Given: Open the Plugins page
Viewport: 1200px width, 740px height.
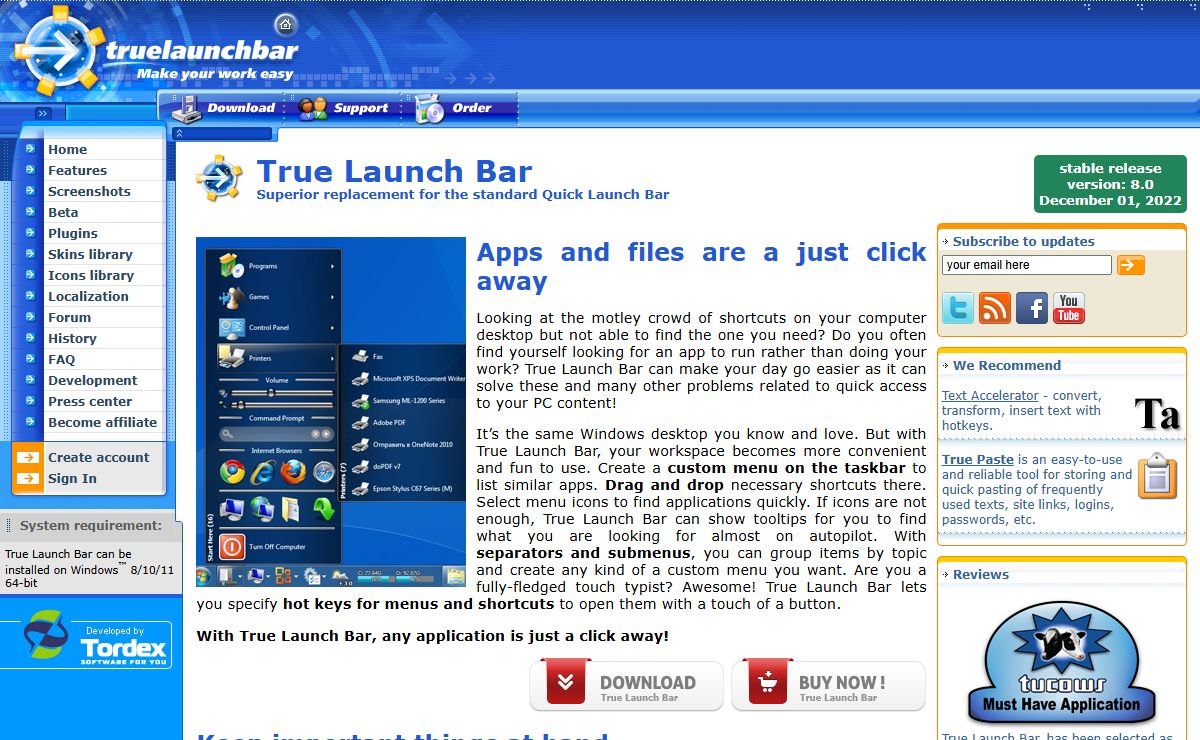Looking at the screenshot, I should coord(73,233).
